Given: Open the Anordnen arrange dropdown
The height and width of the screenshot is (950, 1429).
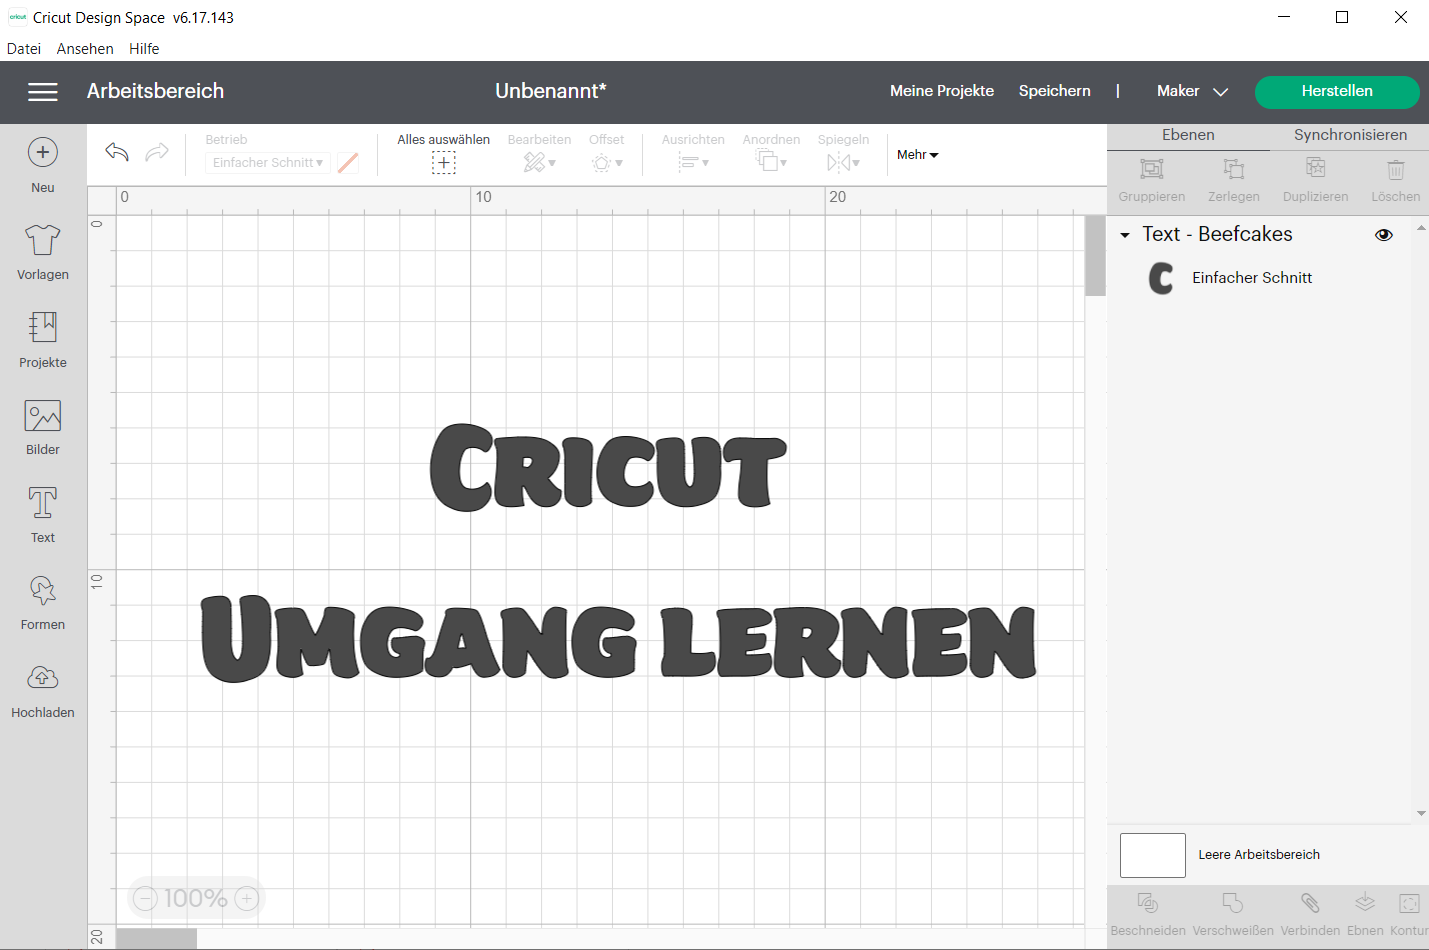Looking at the screenshot, I should (771, 162).
